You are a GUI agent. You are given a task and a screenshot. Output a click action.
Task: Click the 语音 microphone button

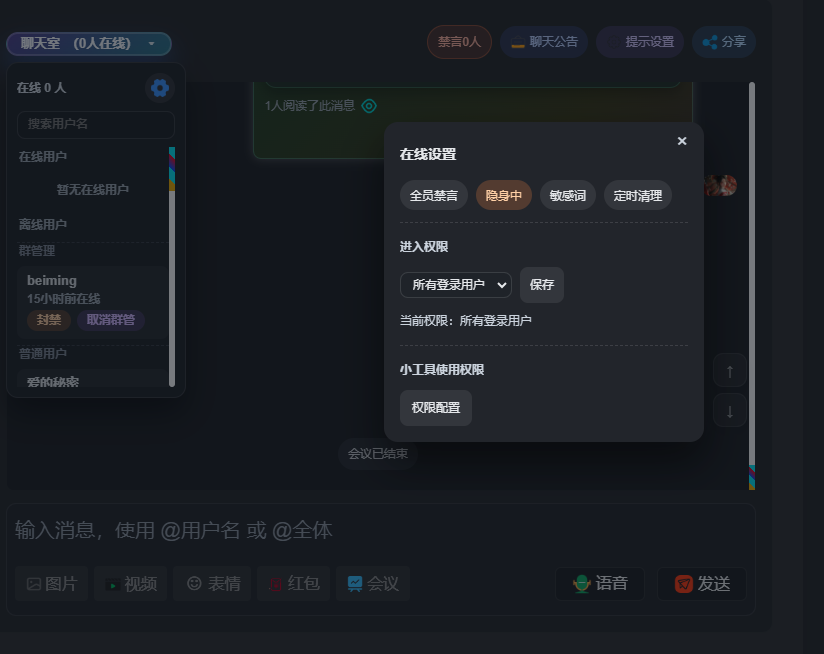(600, 584)
